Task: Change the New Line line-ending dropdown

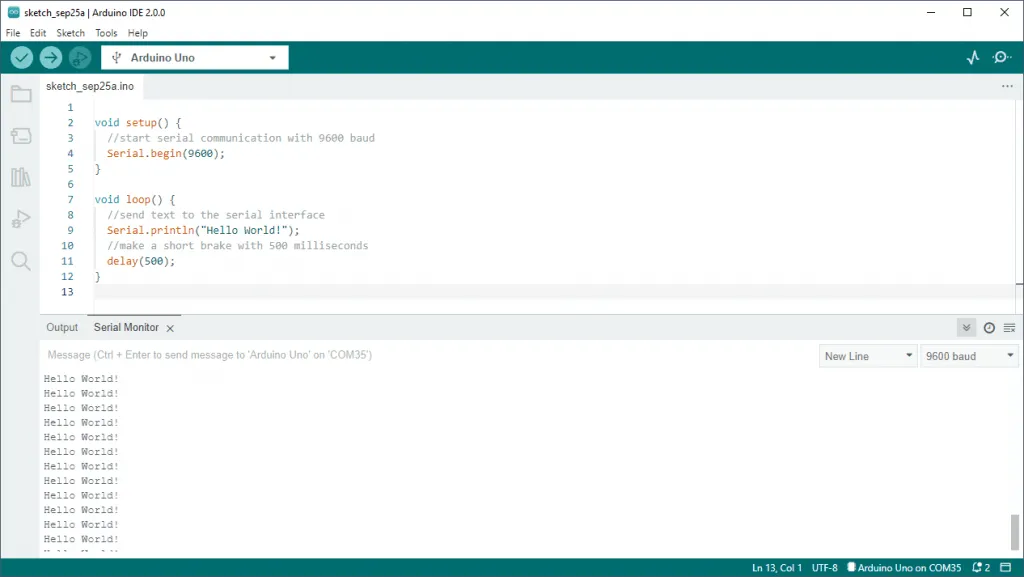Action: tap(867, 355)
